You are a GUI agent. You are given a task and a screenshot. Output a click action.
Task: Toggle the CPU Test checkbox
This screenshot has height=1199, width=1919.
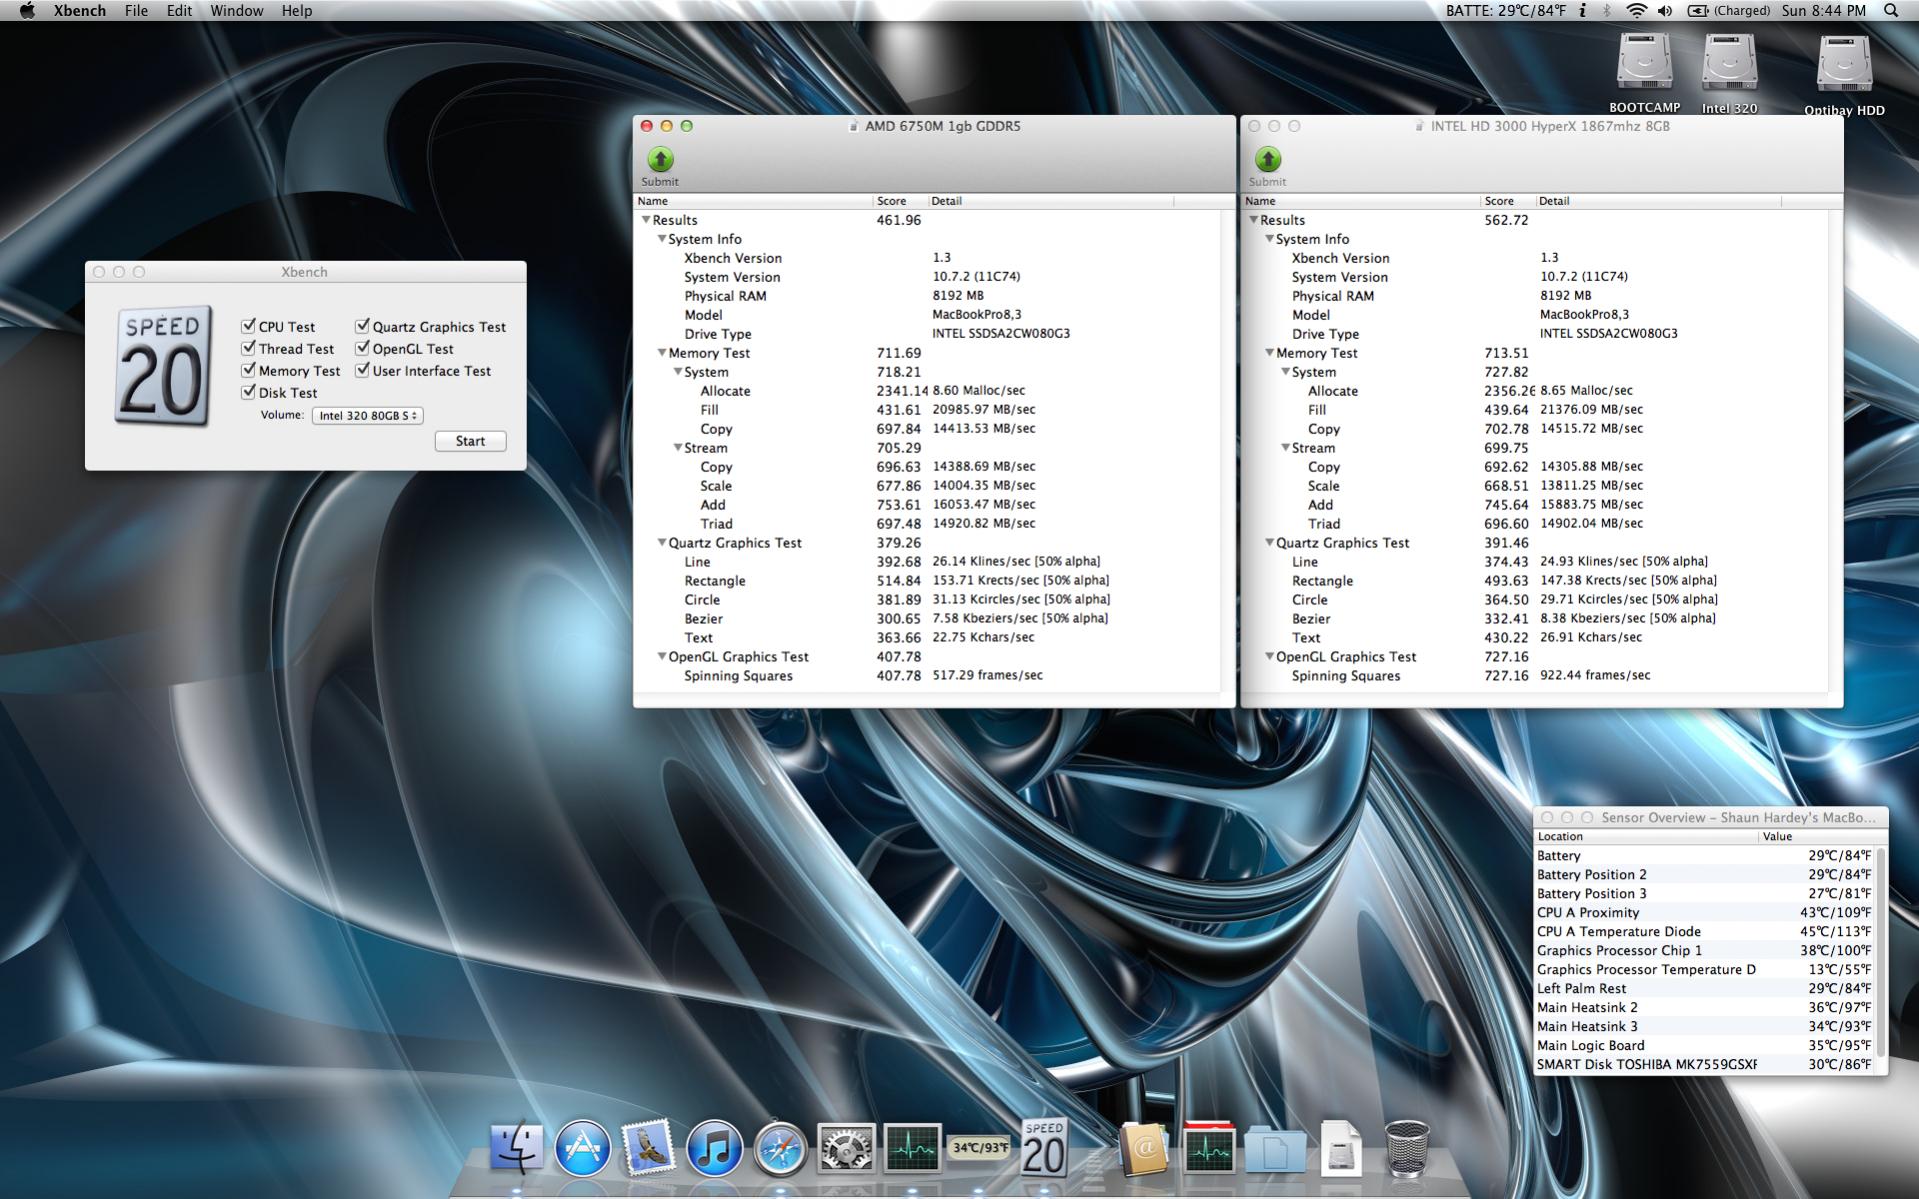coord(248,326)
